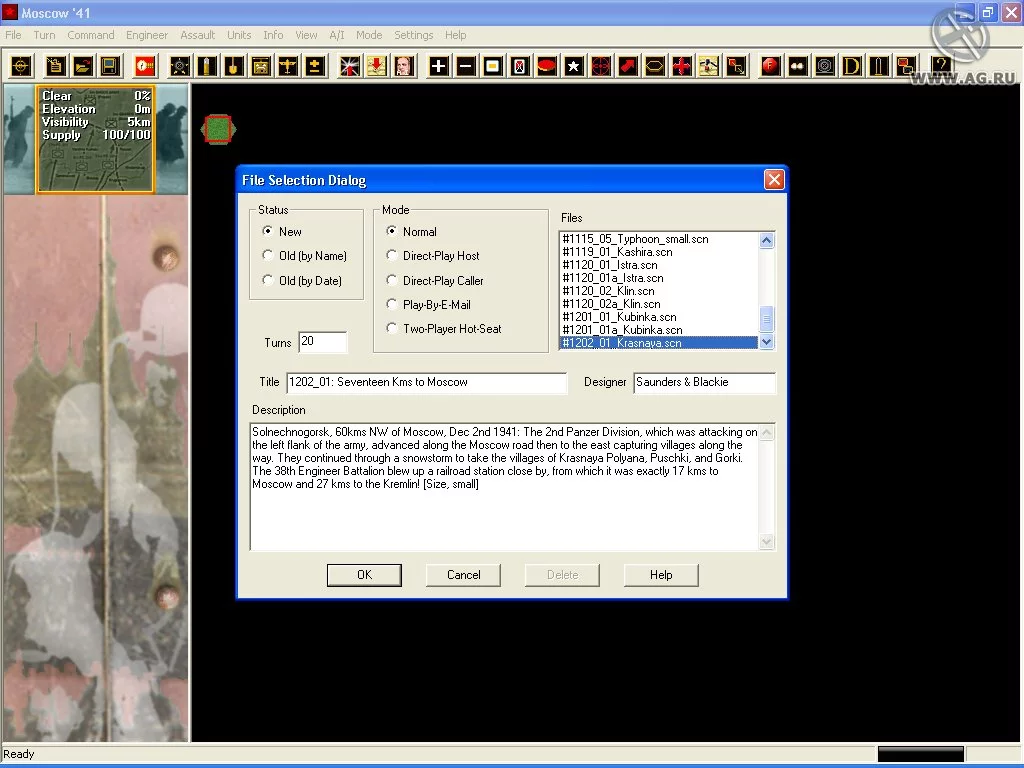1024x768 pixels.
Task: Click the airplane air mission icon
Action: pos(288,66)
